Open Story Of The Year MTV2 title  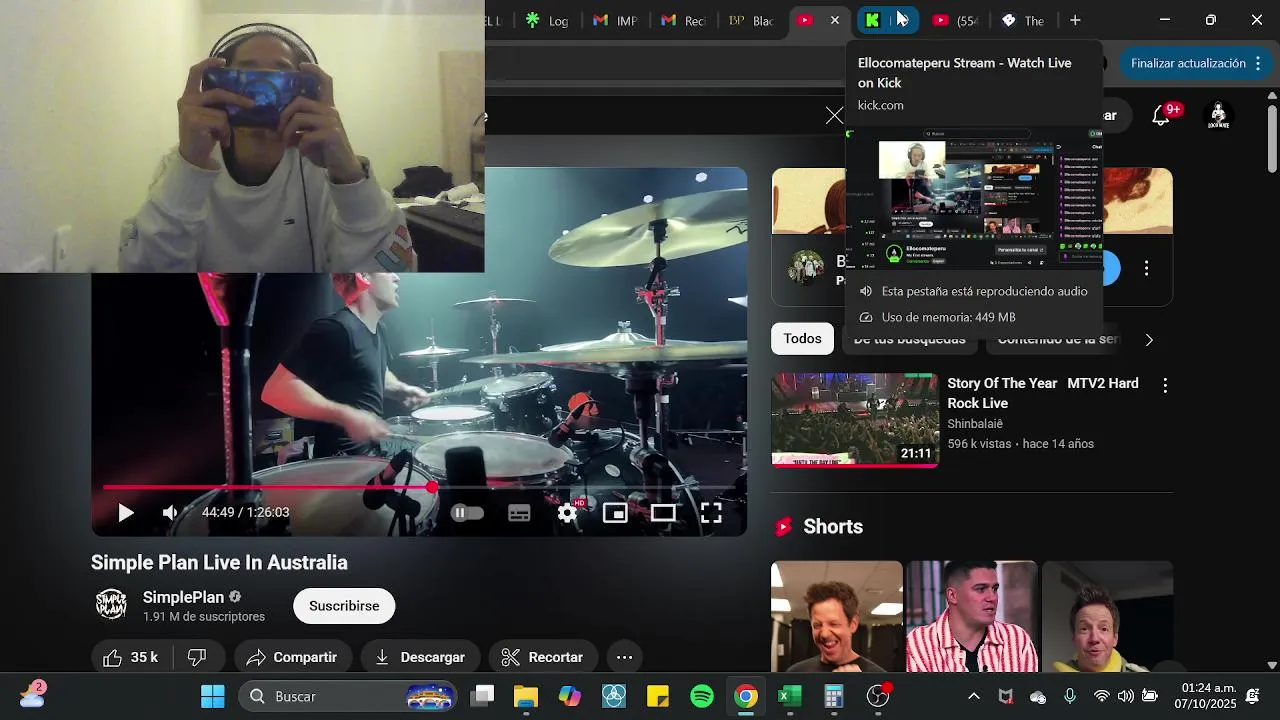point(1043,393)
